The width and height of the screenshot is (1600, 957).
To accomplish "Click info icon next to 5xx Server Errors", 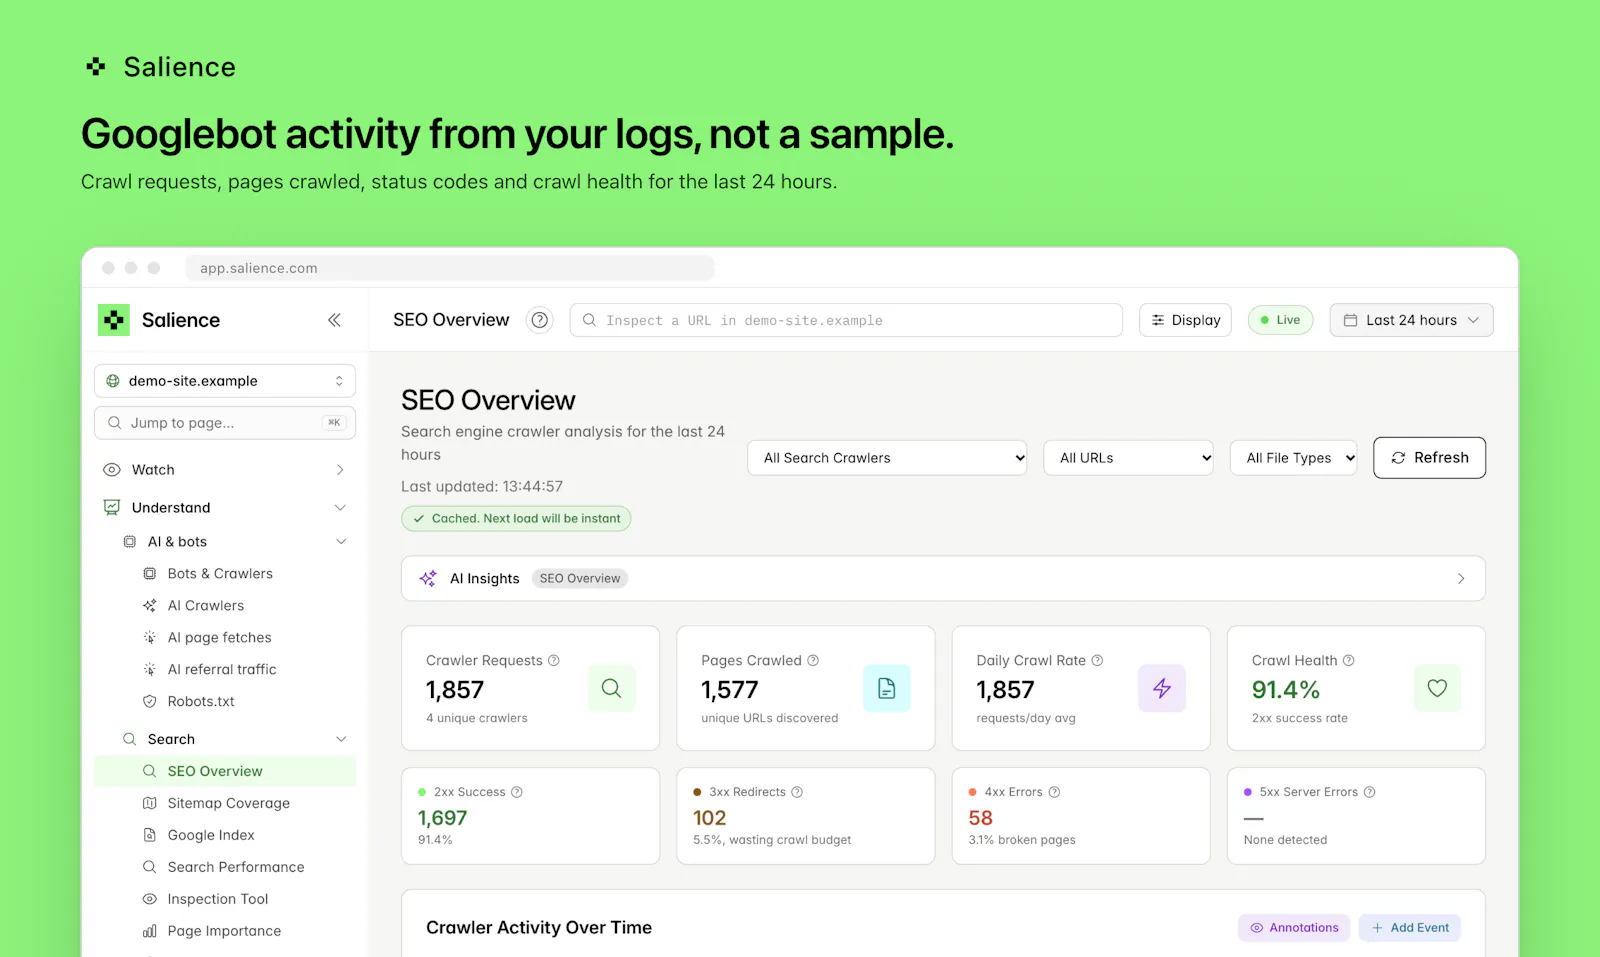I will click(x=1370, y=792).
